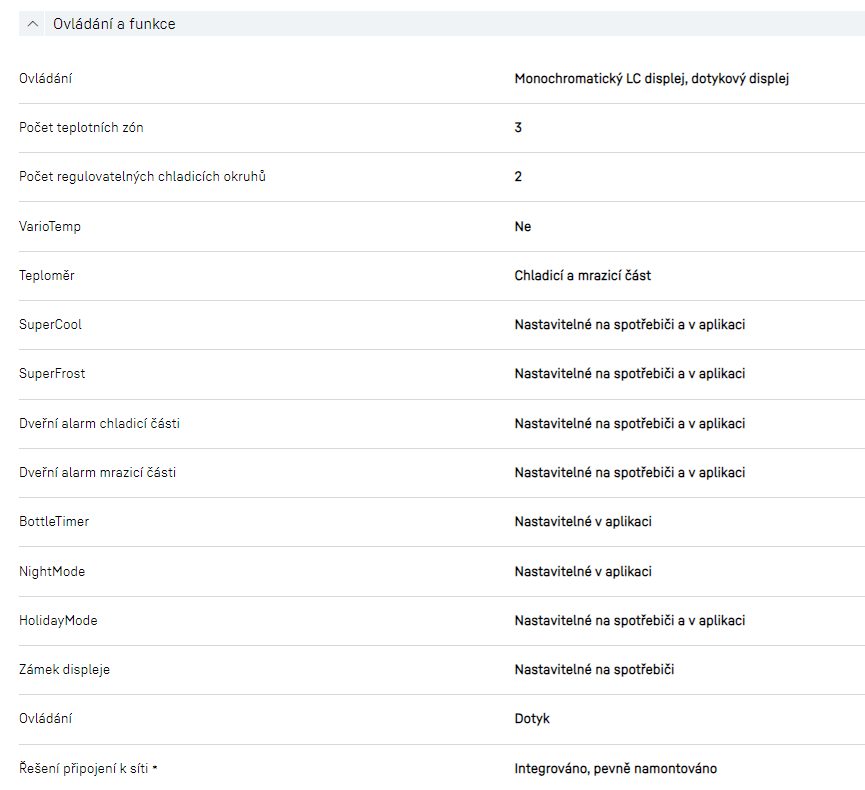This screenshot has height=790, width=865.
Task: Click the Dveřní alarm chladicí části label
Action: [99, 423]
